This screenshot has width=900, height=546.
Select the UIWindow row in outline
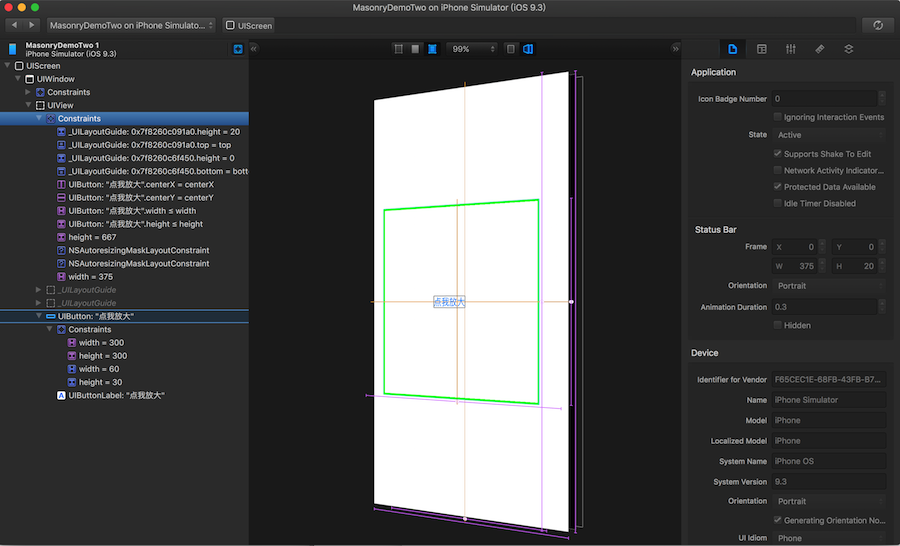pos(124,79)
